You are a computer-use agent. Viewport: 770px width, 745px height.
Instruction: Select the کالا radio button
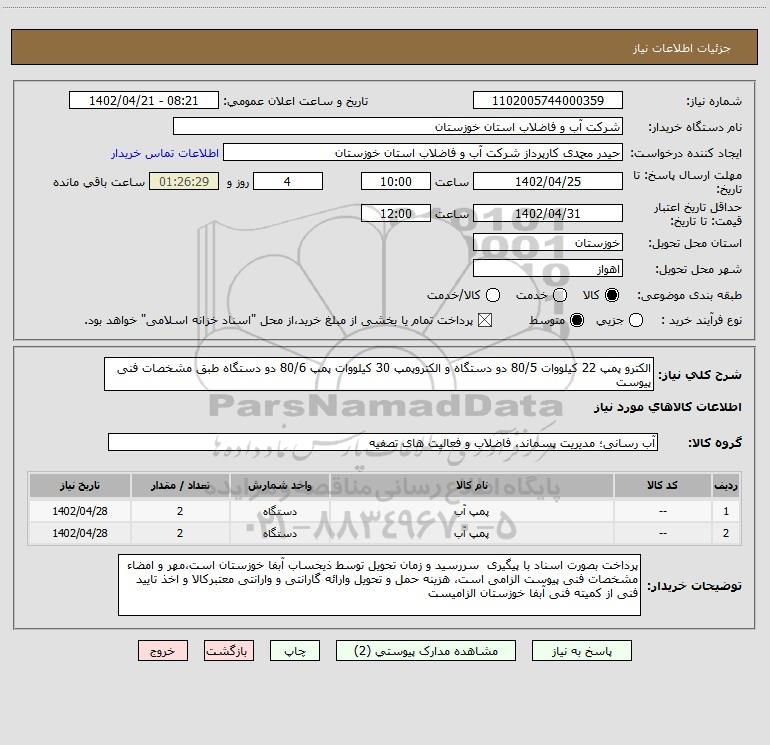point(612,295)
